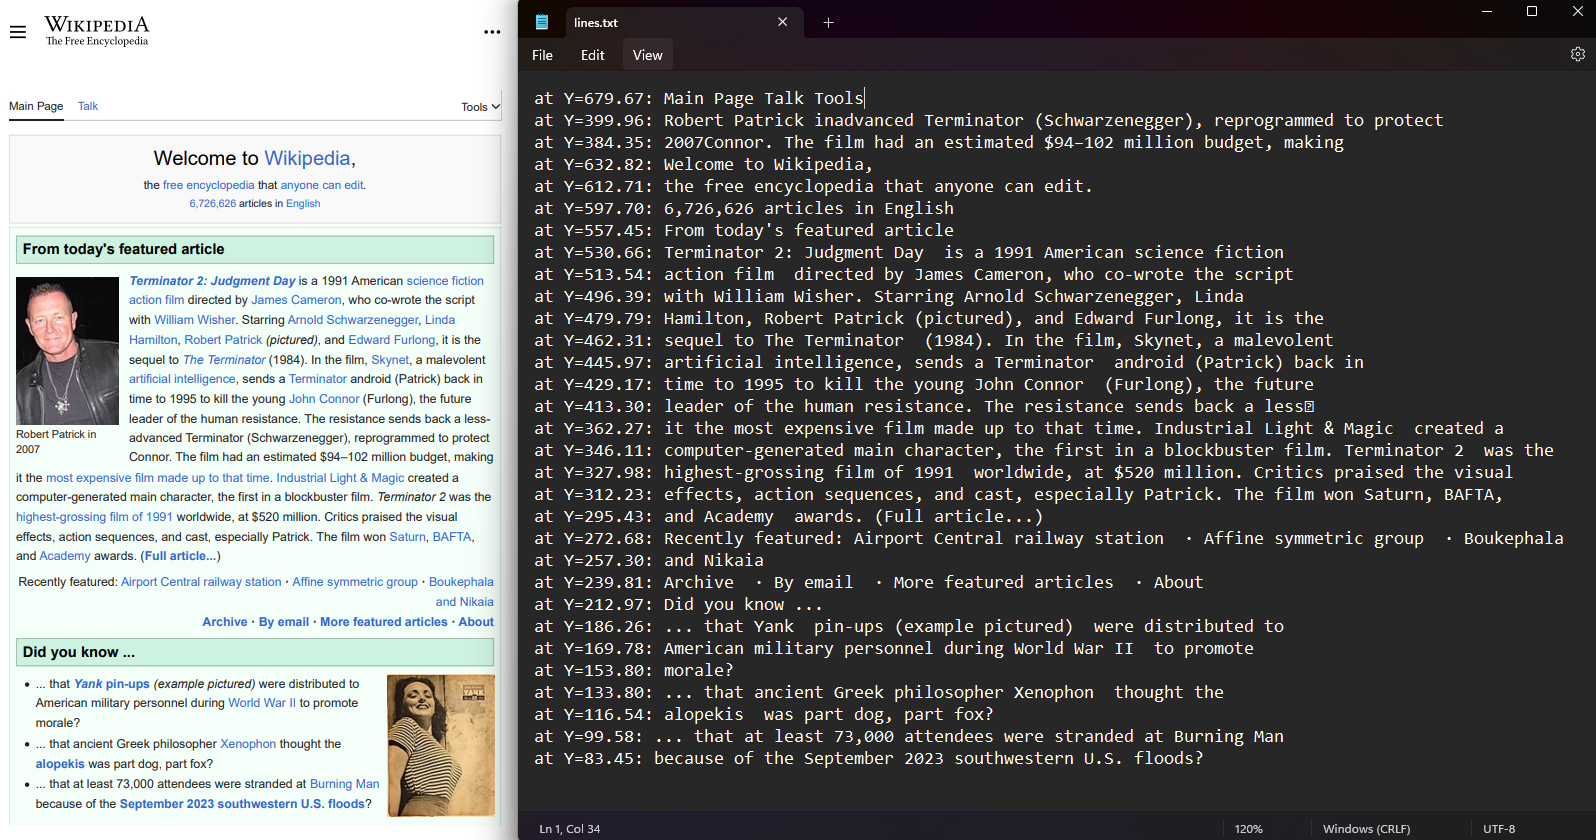The width and height of the screenshot is (1596, 840).
Task: Click UTF-8 encoding indicator
Action: click(1499, 829)
